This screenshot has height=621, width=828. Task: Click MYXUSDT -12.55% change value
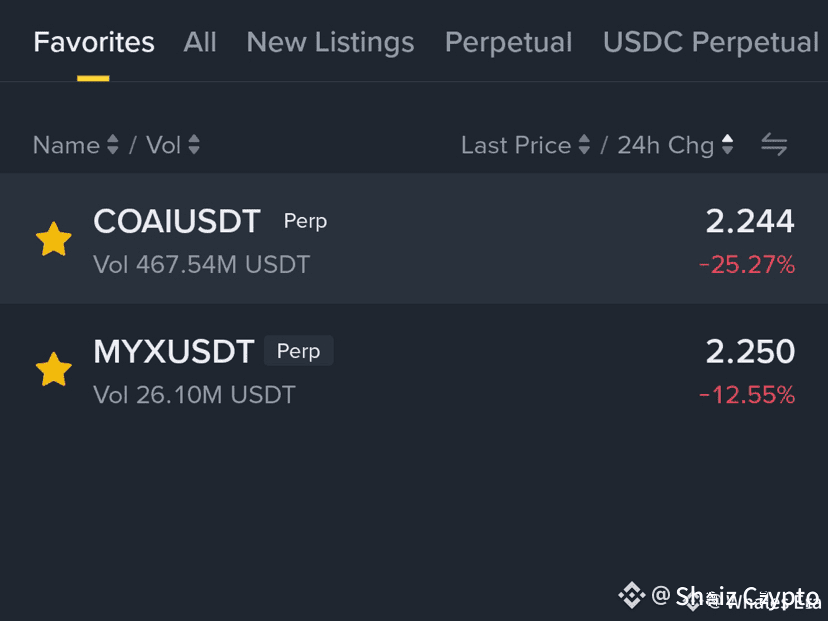[x=747, y=395]
